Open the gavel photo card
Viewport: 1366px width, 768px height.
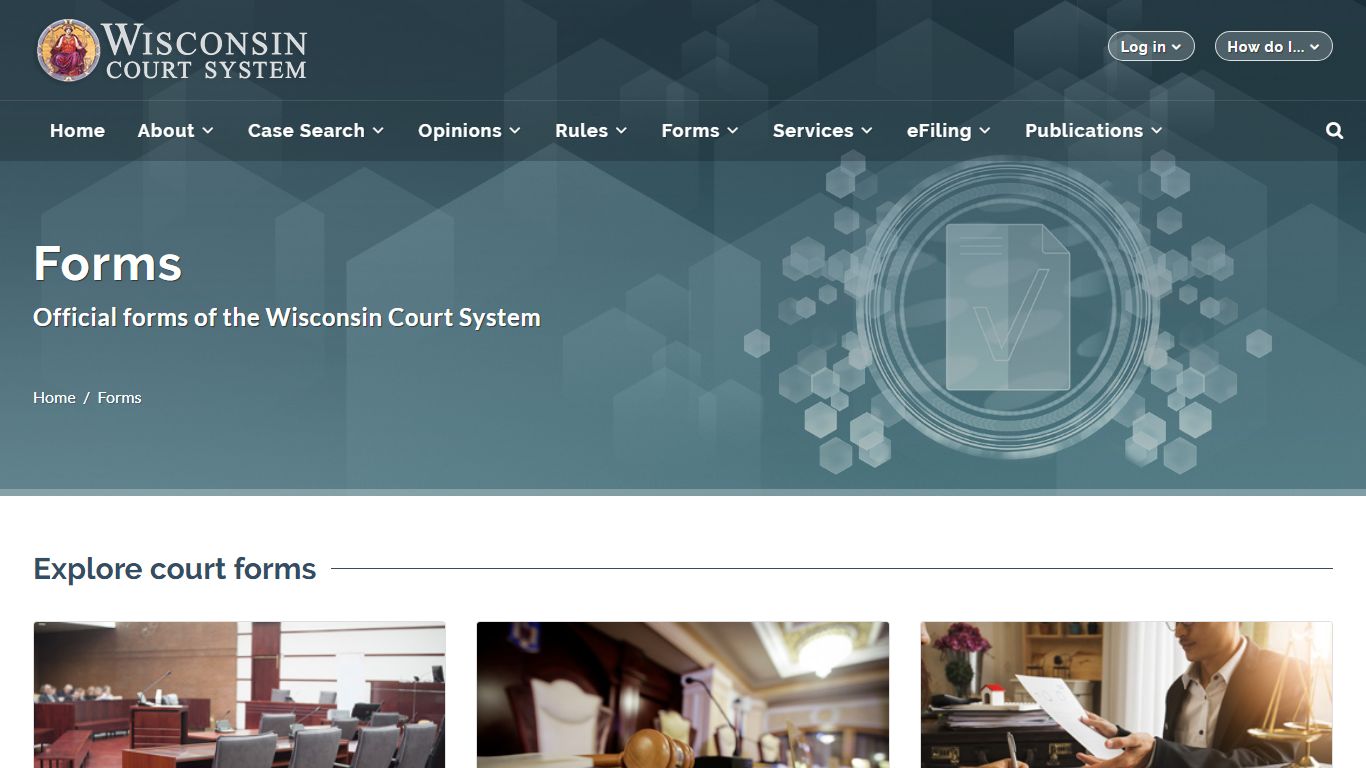pyautogui.click(x=682, y=695)
